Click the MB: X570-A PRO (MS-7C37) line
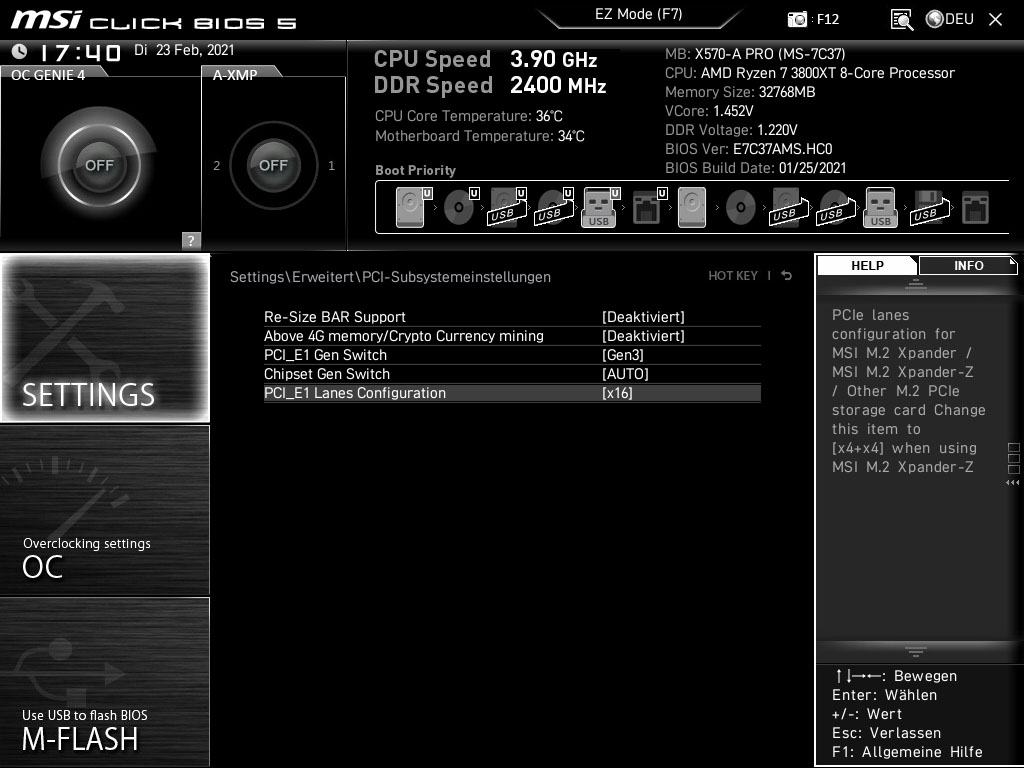1024x768 pixels. (x=755, y=54)
